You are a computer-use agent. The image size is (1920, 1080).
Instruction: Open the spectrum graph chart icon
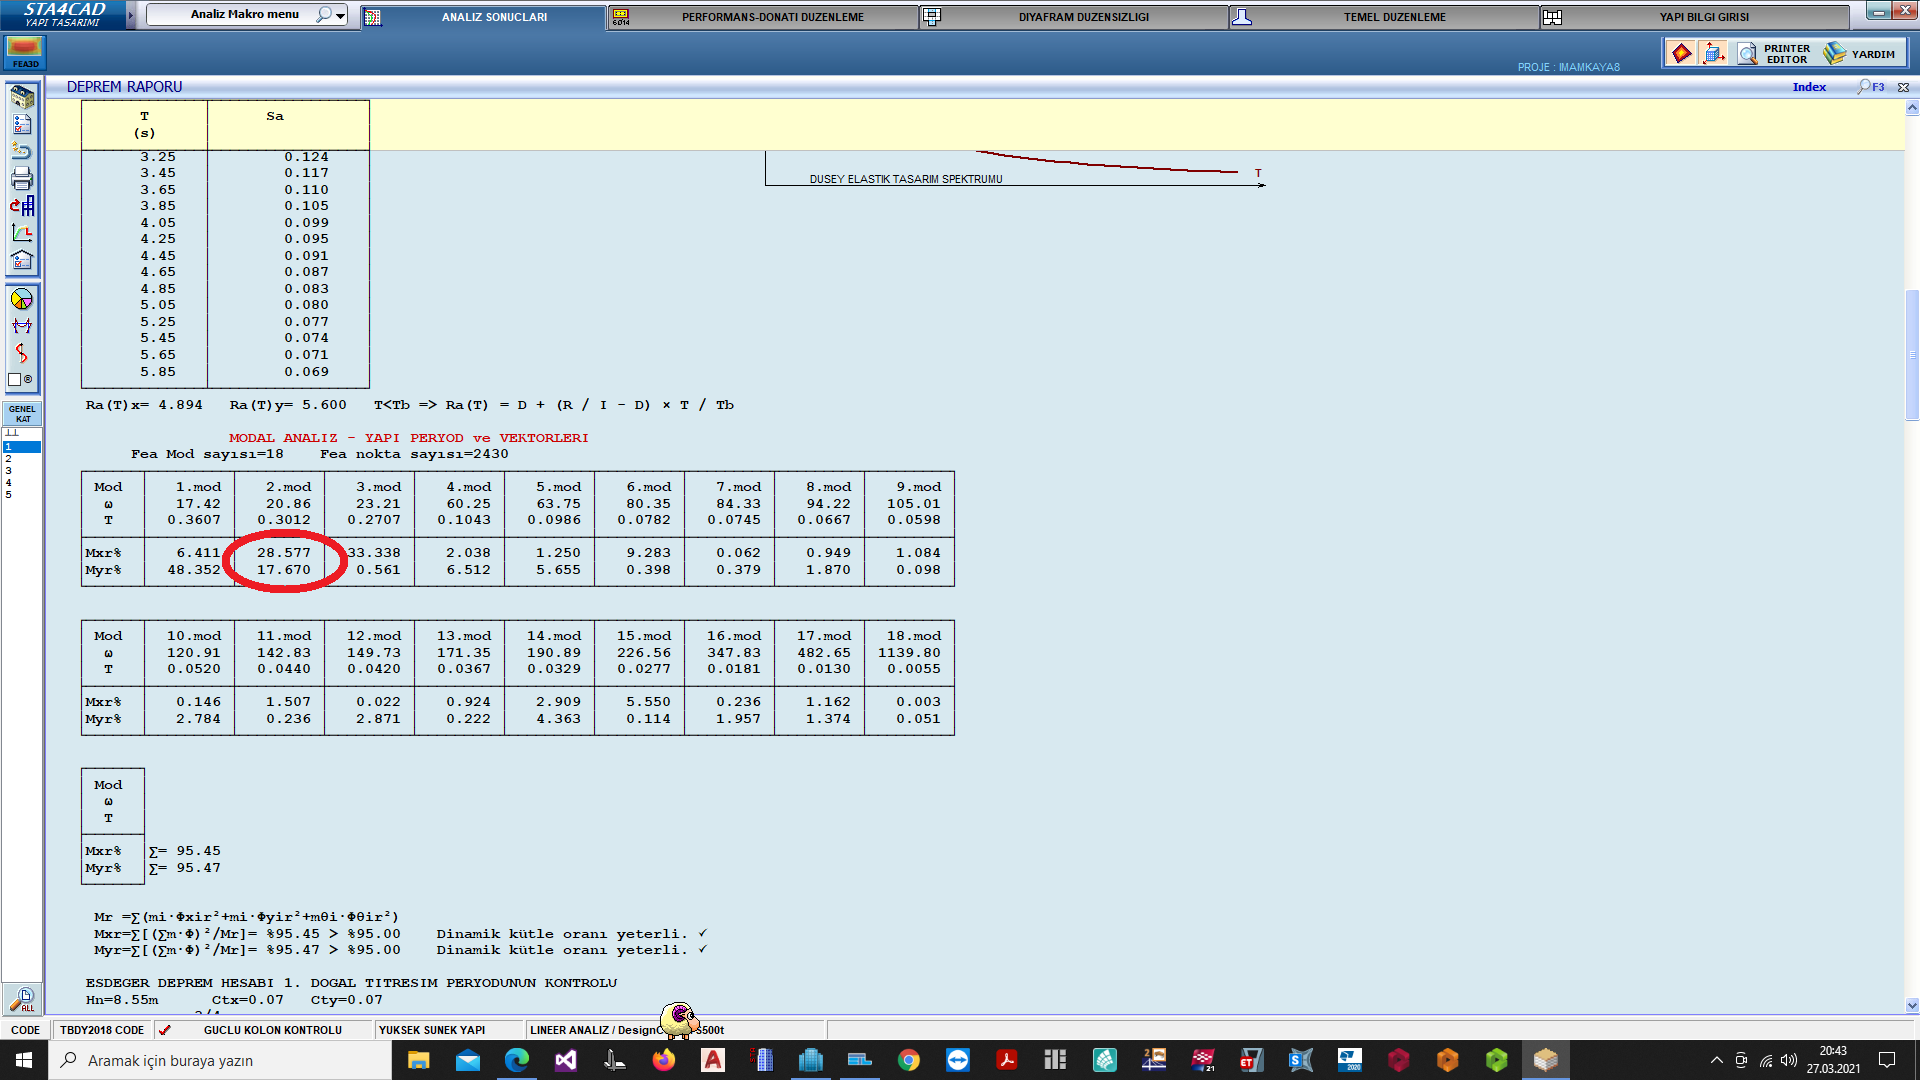point(22,233)
